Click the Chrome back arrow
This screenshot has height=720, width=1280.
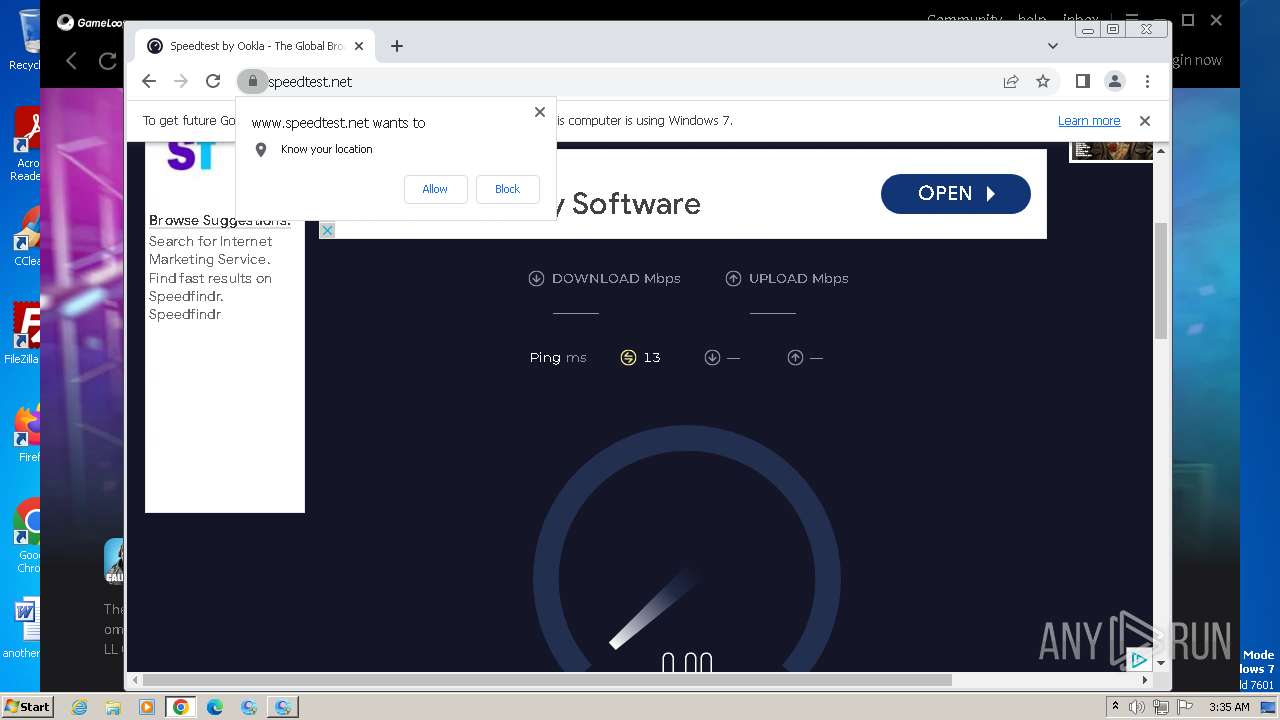pos(149,81)
